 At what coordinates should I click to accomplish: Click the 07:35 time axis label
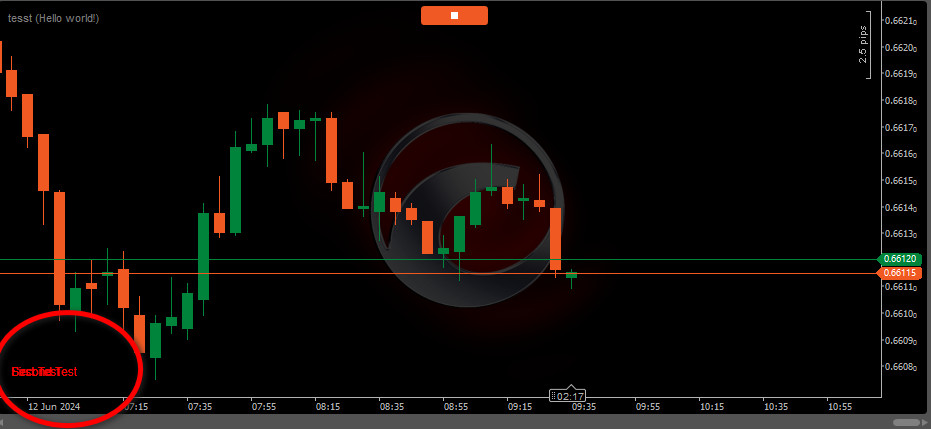[x=200, y=406]
